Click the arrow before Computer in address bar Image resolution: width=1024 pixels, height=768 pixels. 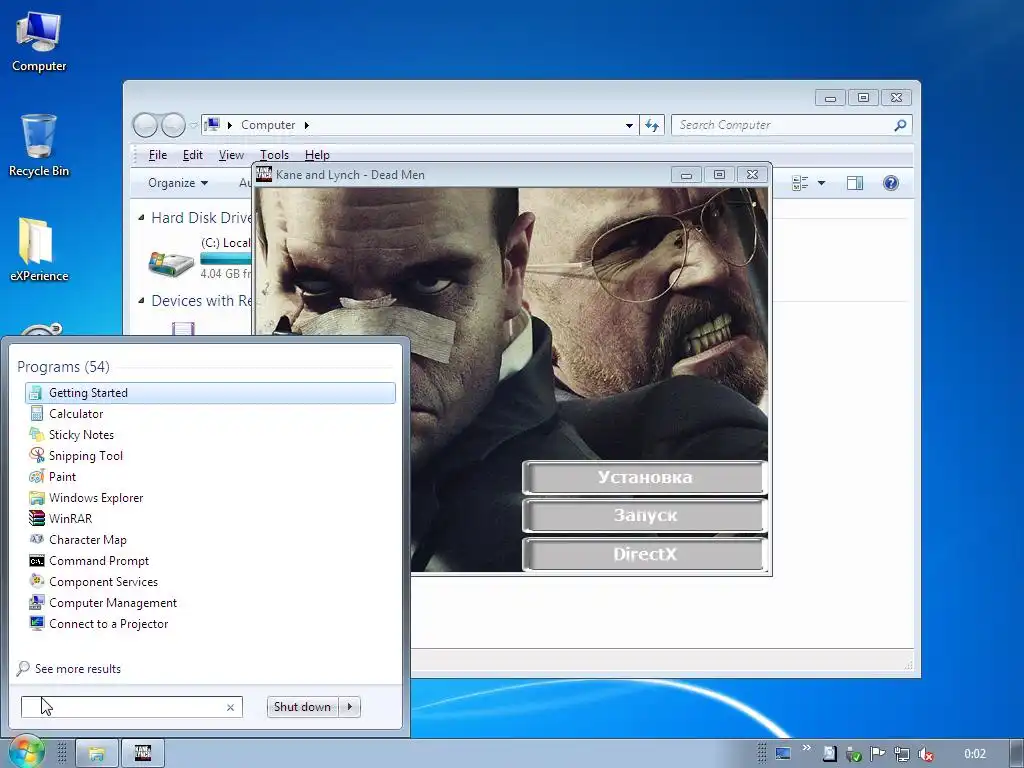[230, 125]
